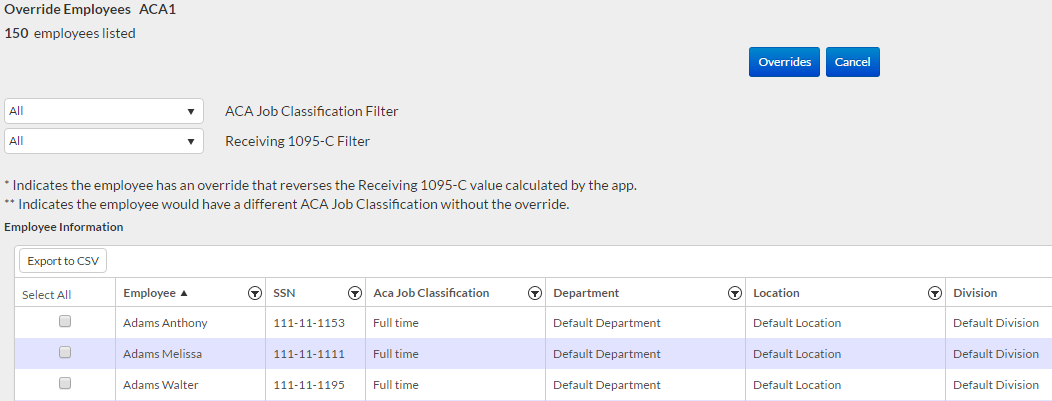Sort by the Division column header

[975, 293]
